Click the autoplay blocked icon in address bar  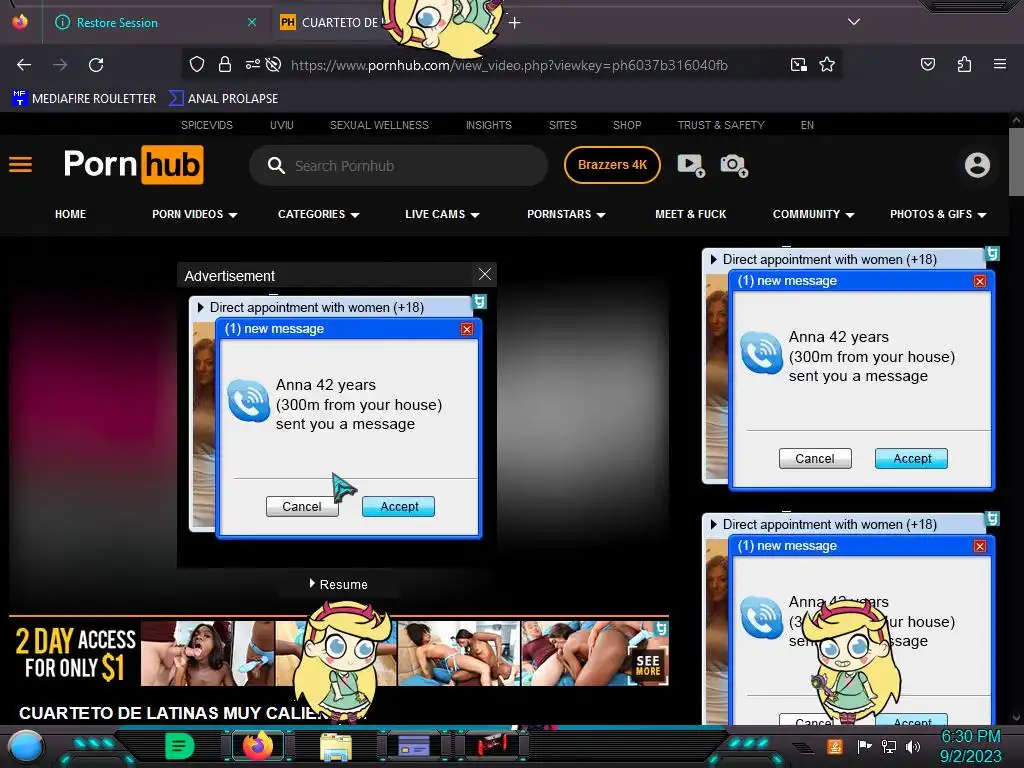coord(274,64)
